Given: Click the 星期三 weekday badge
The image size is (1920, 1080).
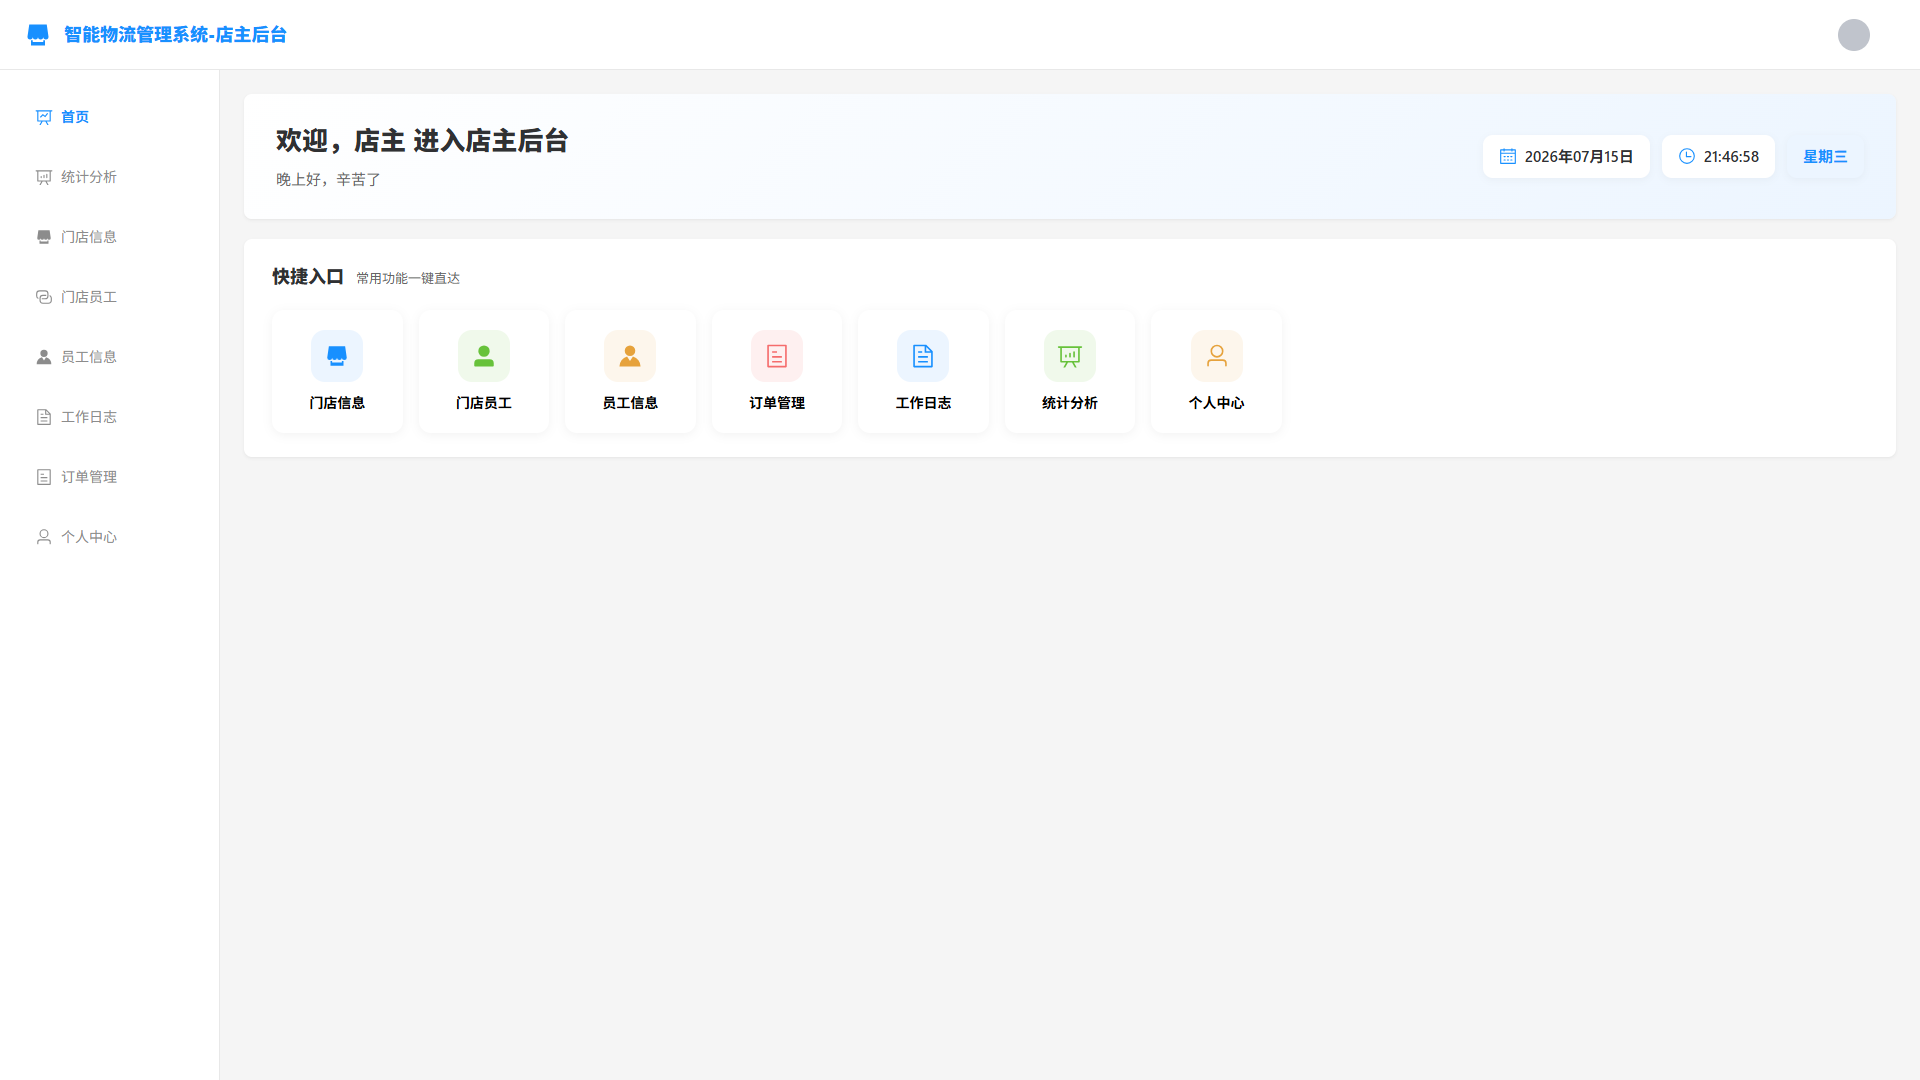Looking at the screenshot, I should click(1825, 157).
